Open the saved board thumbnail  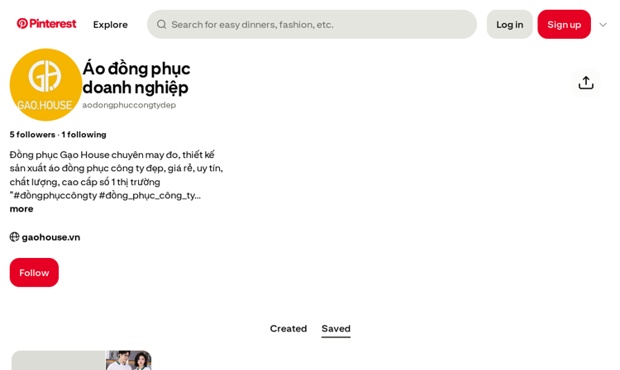(x=81, y=360)
